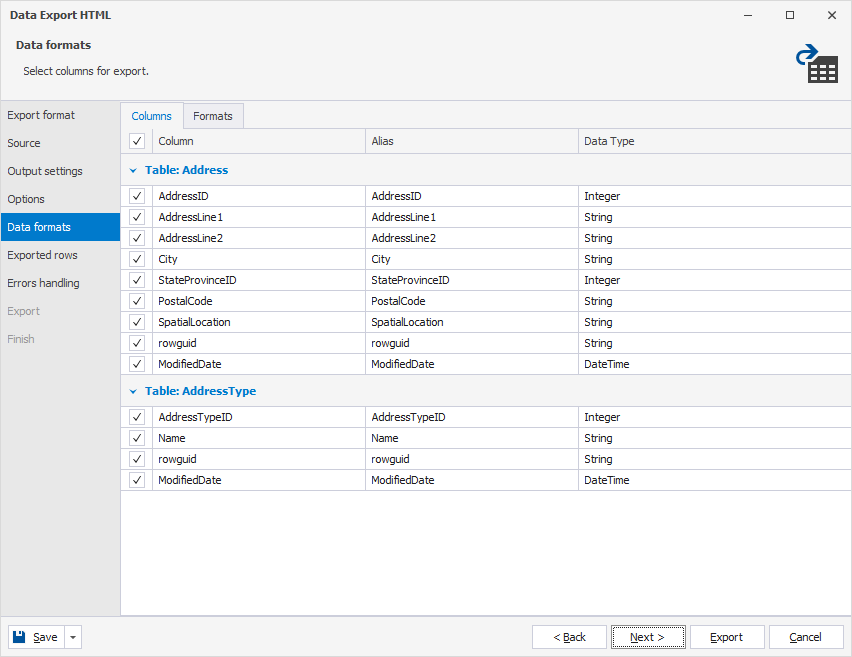Screen dimensions: 852x657
Task: Open the Options step
Action: click(x=60, y=199)
